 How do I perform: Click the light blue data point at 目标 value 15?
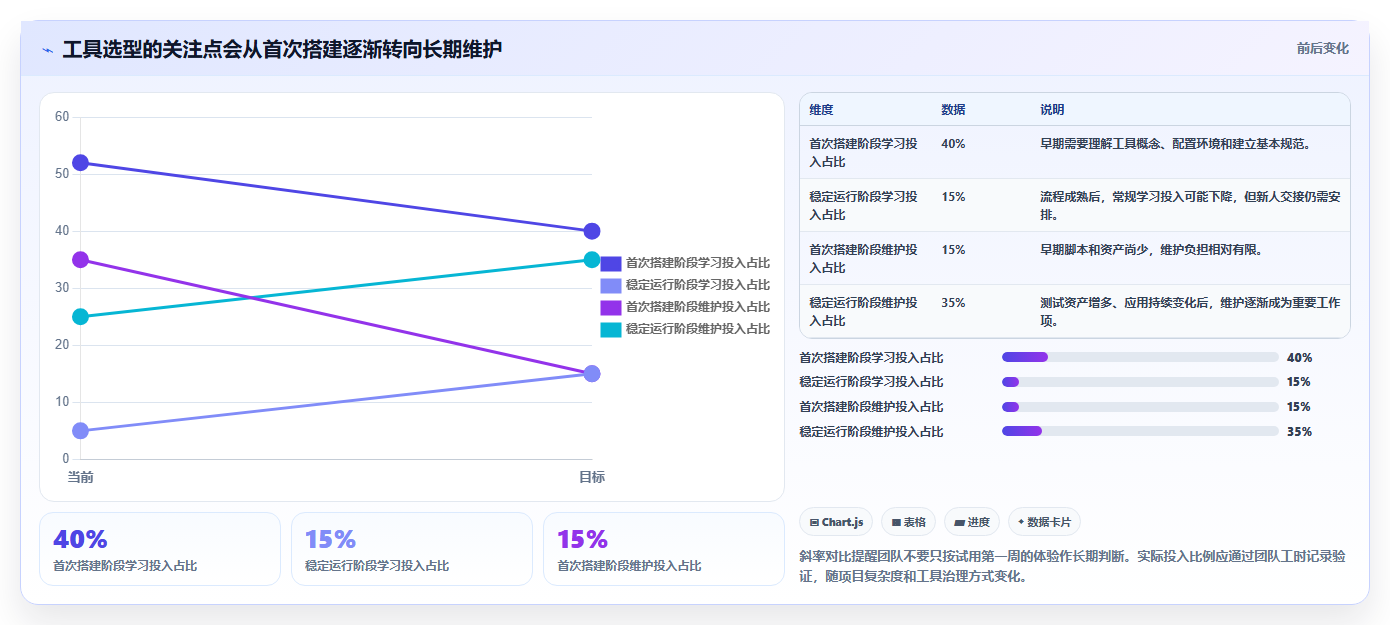point(592,374)
